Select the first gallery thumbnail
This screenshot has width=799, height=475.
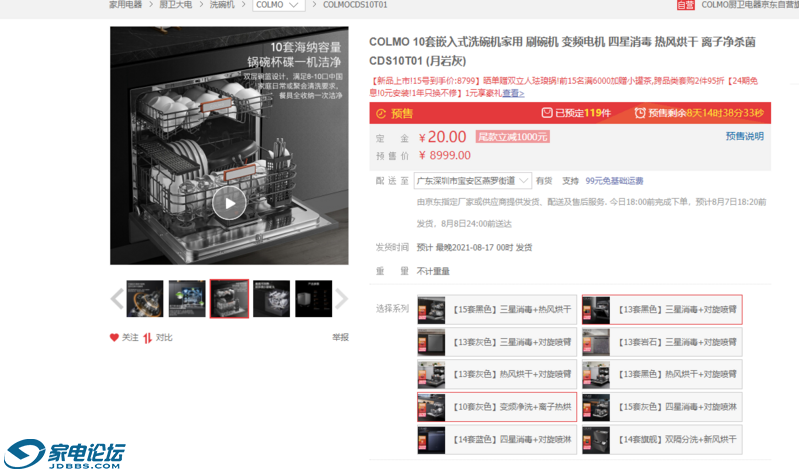[x=144, y=298]
